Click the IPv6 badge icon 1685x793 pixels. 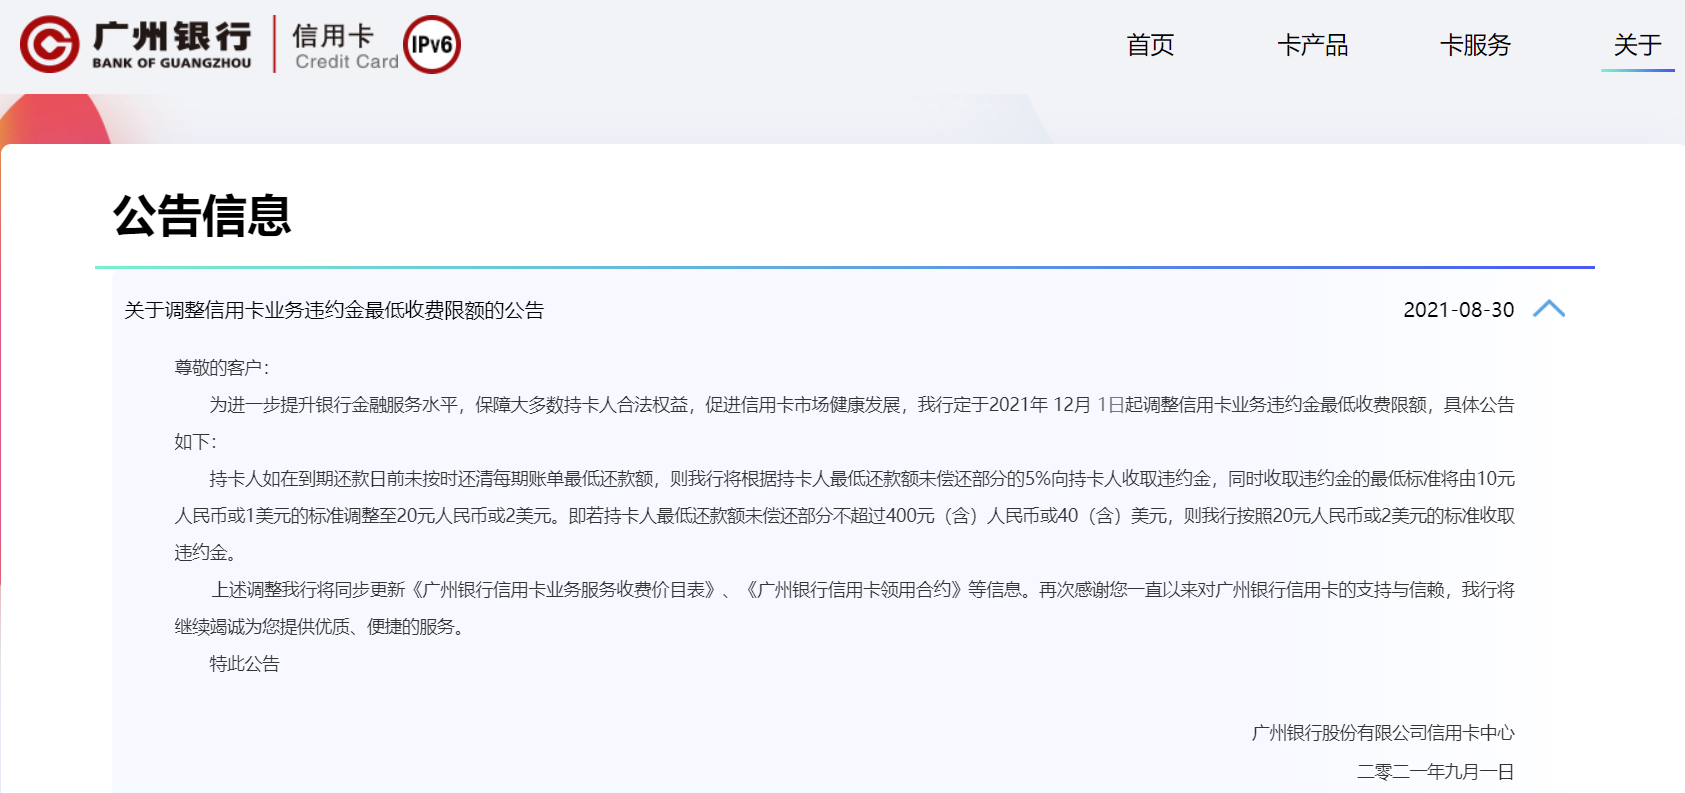[x=432, y=45]
